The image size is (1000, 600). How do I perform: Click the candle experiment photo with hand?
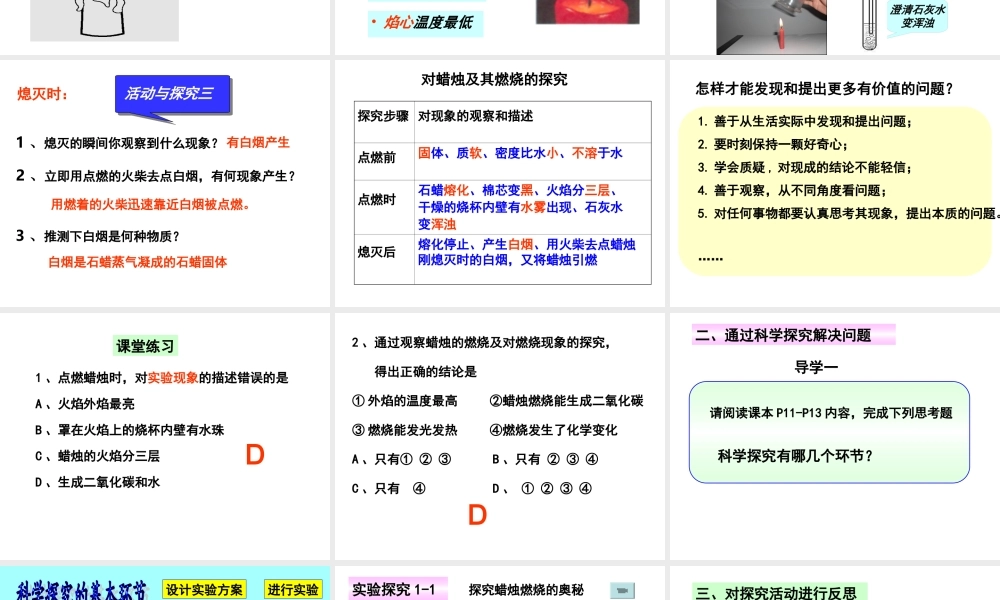pyautogui.click(x=757, y=26)
